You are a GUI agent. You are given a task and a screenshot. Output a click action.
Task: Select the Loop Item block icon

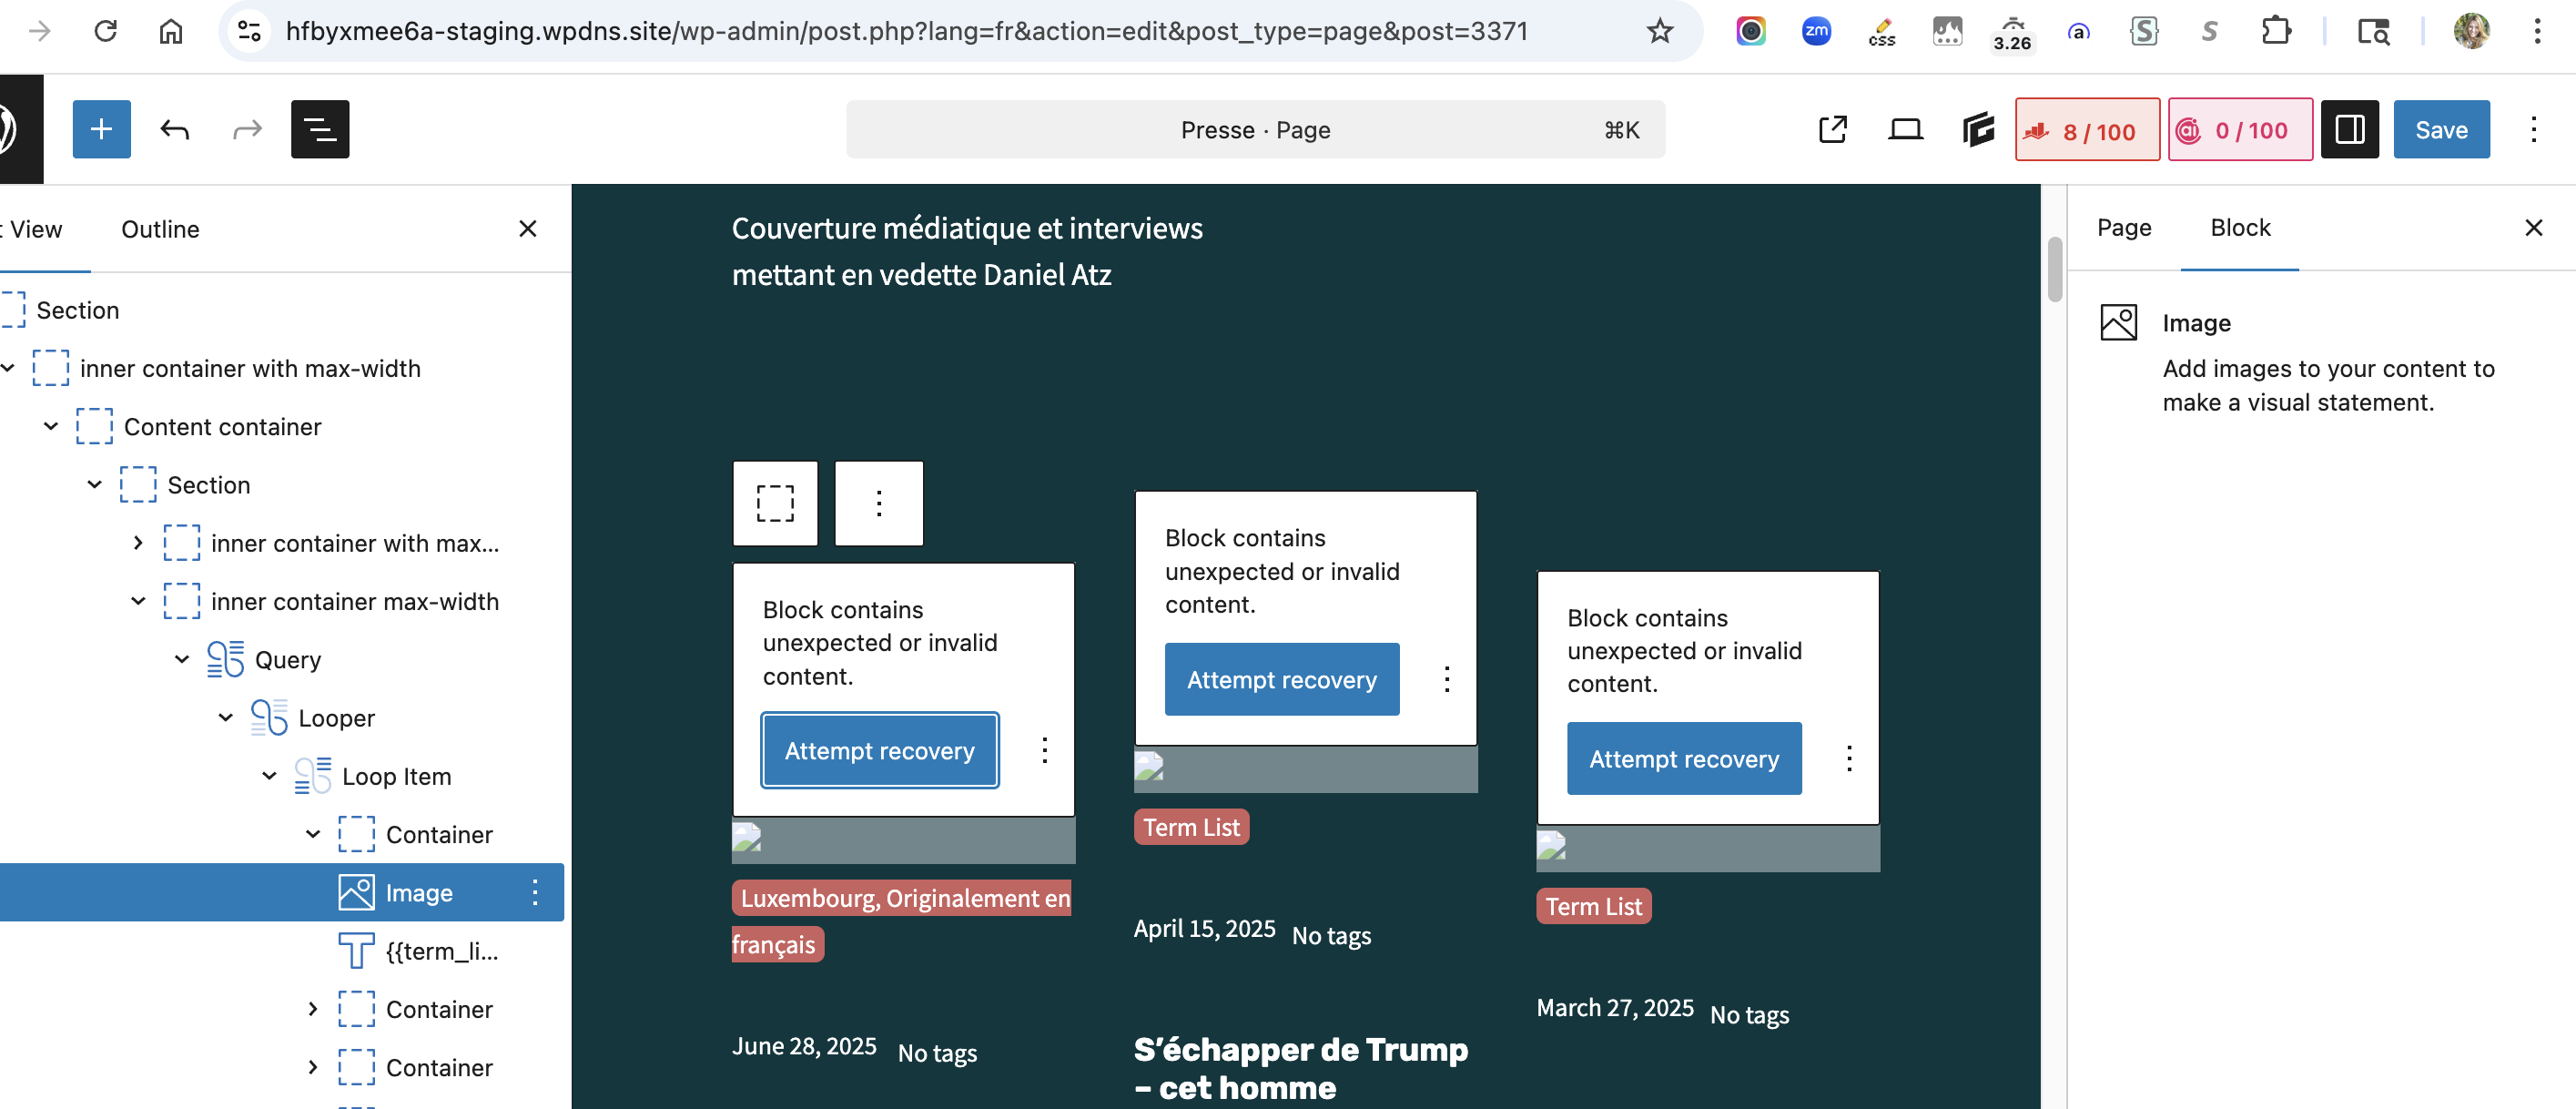point(313,776)
